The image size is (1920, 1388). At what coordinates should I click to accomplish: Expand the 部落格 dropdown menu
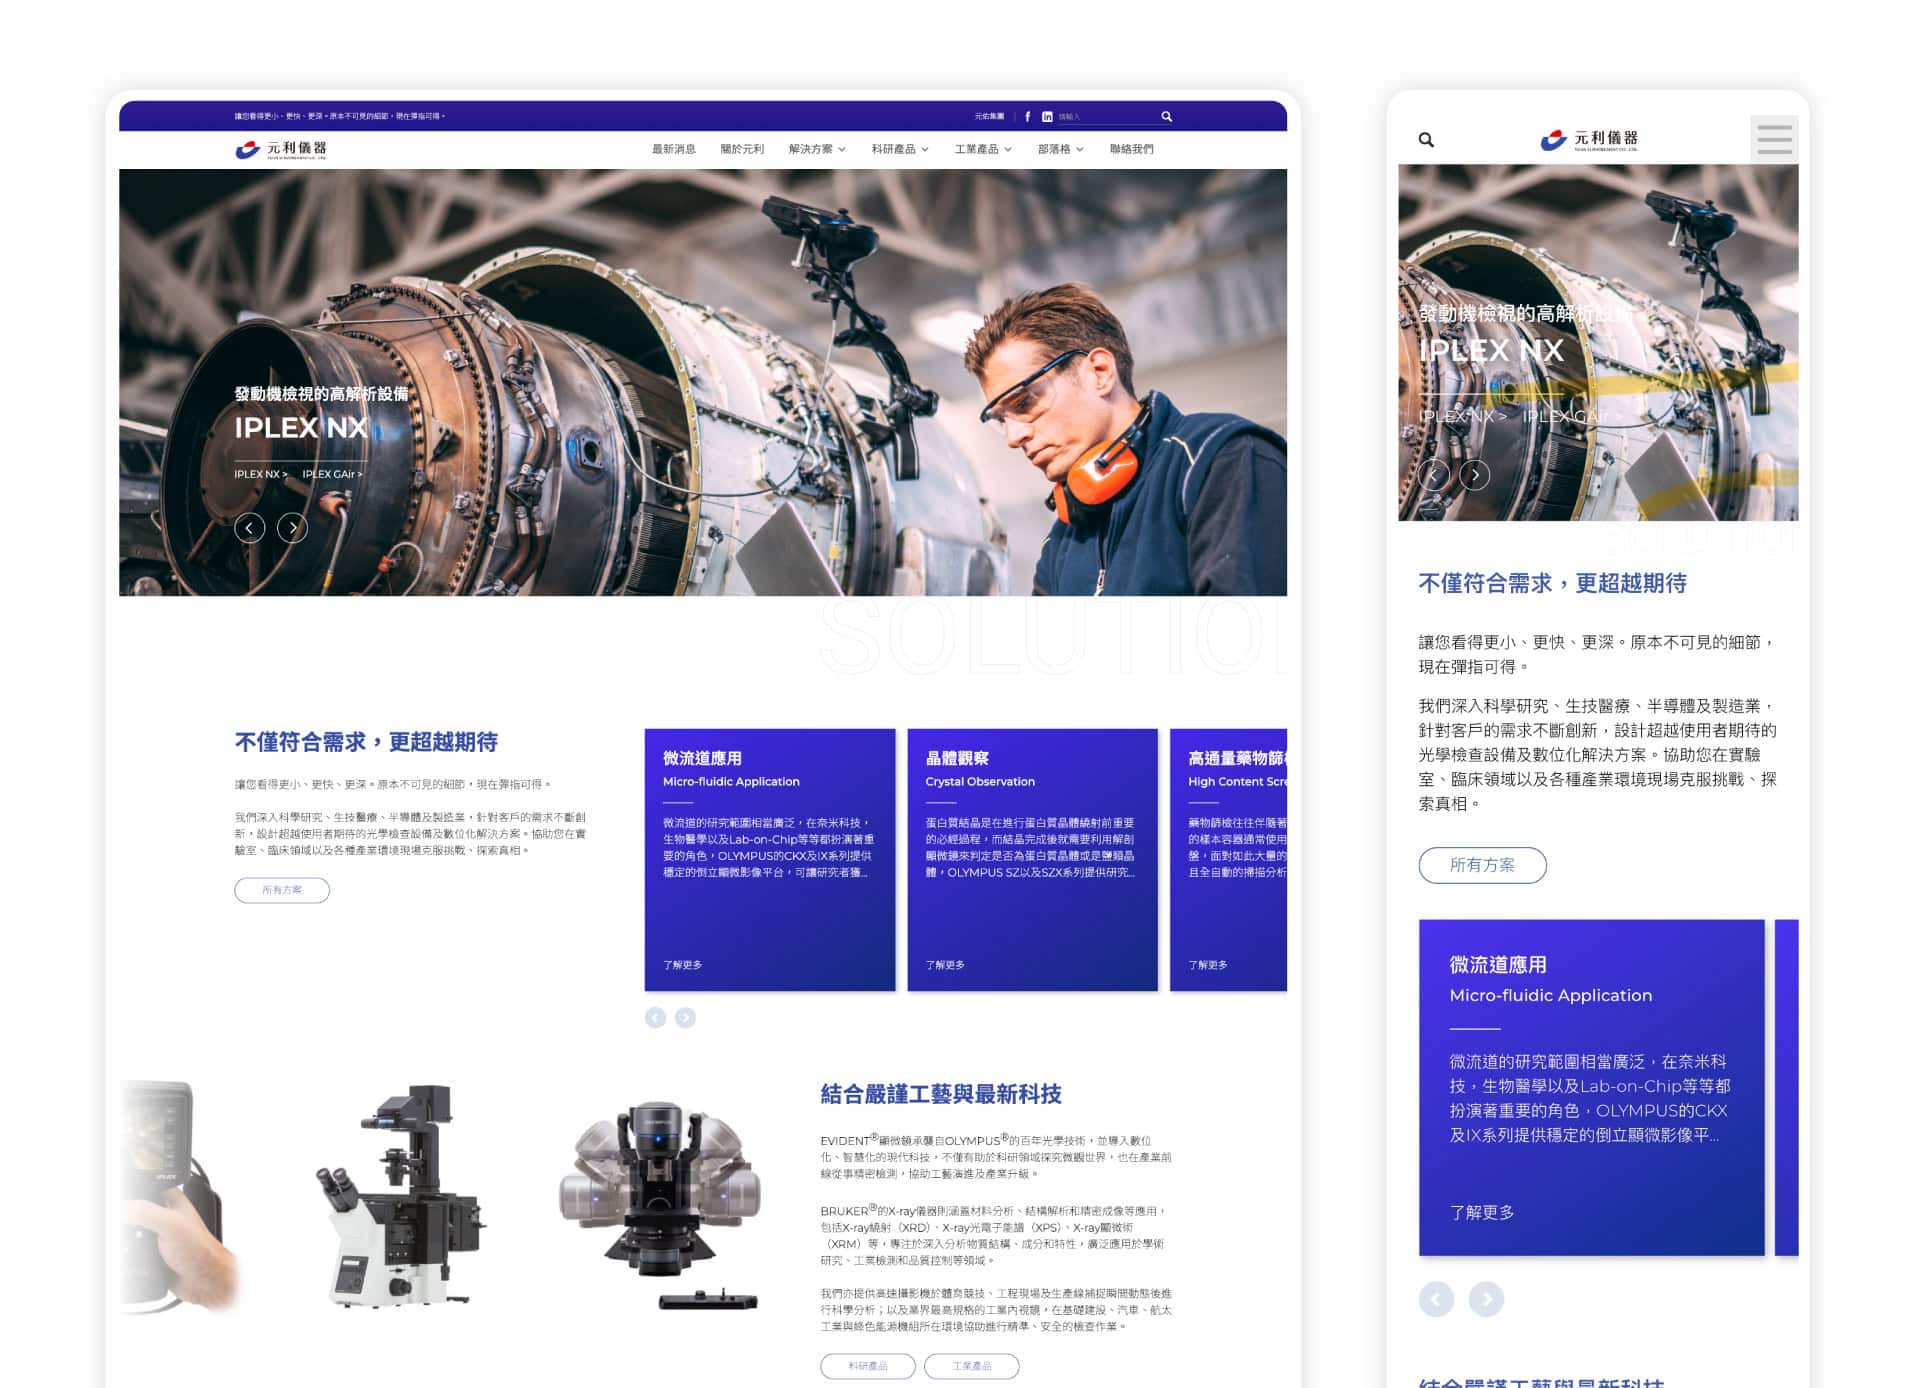click(1061, 149)
